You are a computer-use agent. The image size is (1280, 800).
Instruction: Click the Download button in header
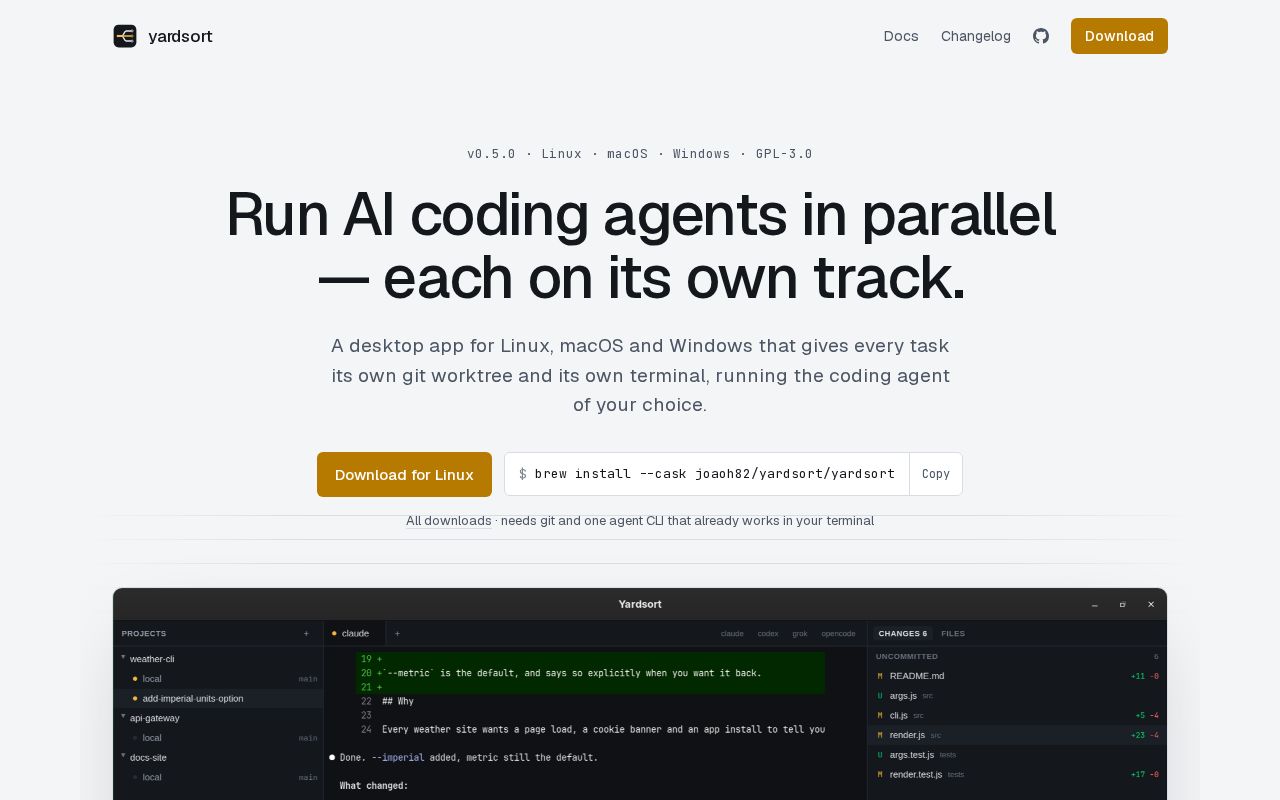point(1119,36)
